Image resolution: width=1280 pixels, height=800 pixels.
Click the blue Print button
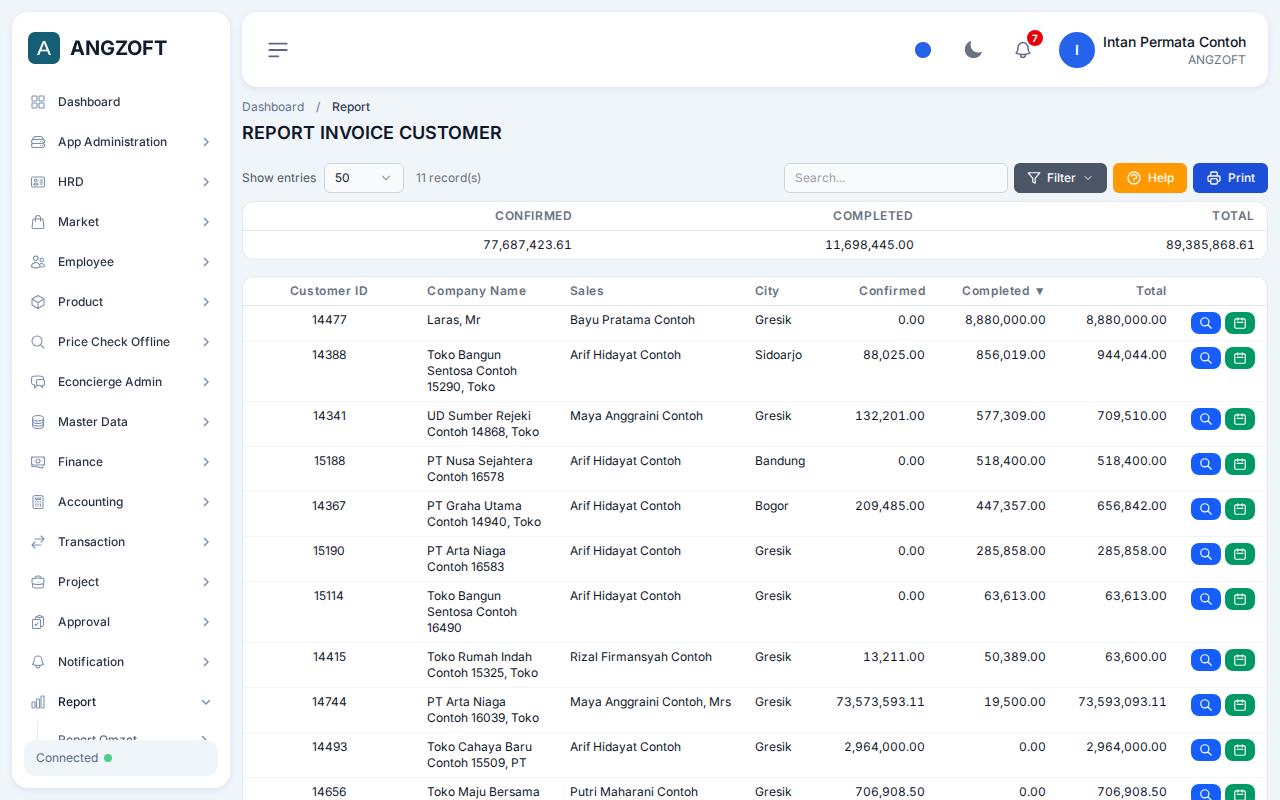click(1230, 178)
